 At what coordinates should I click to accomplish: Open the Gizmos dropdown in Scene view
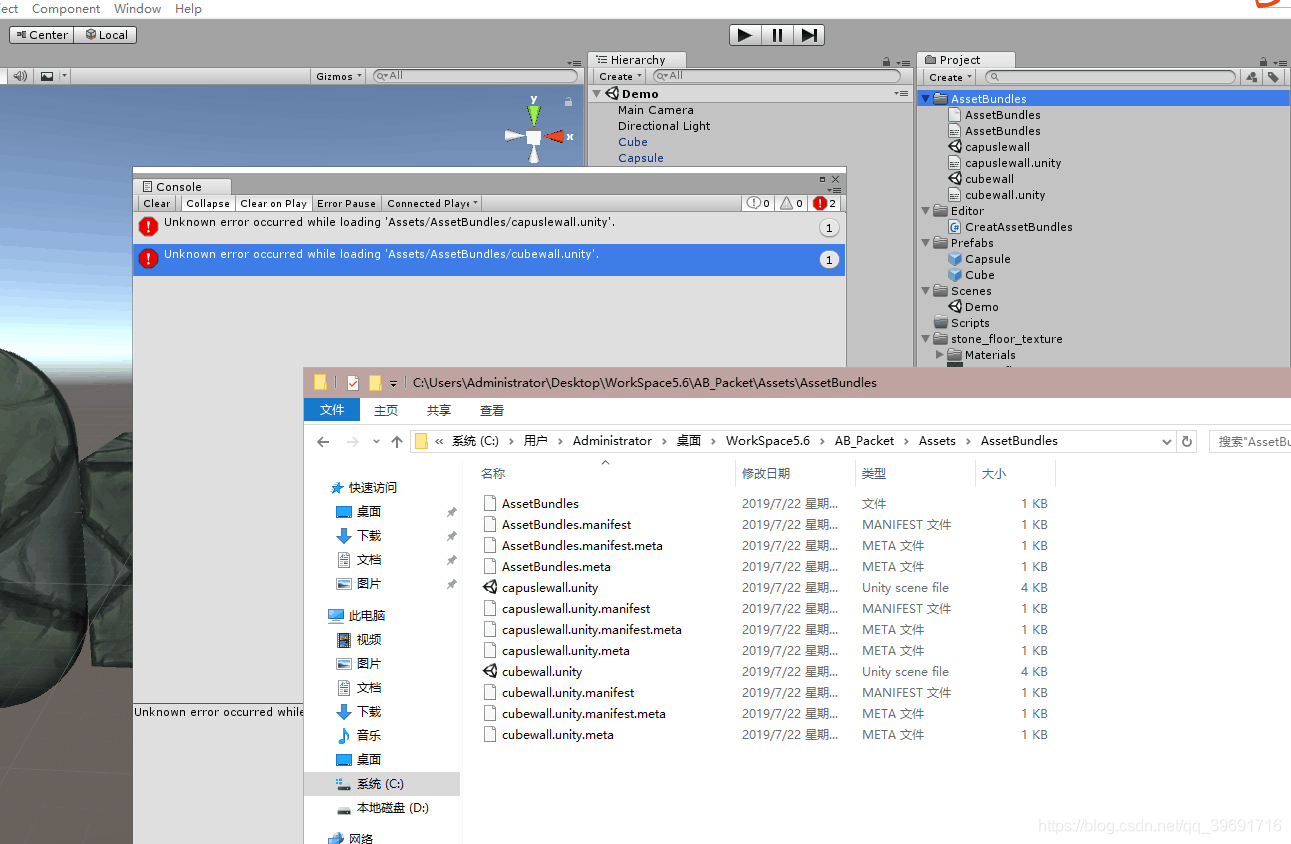(338, 76)
